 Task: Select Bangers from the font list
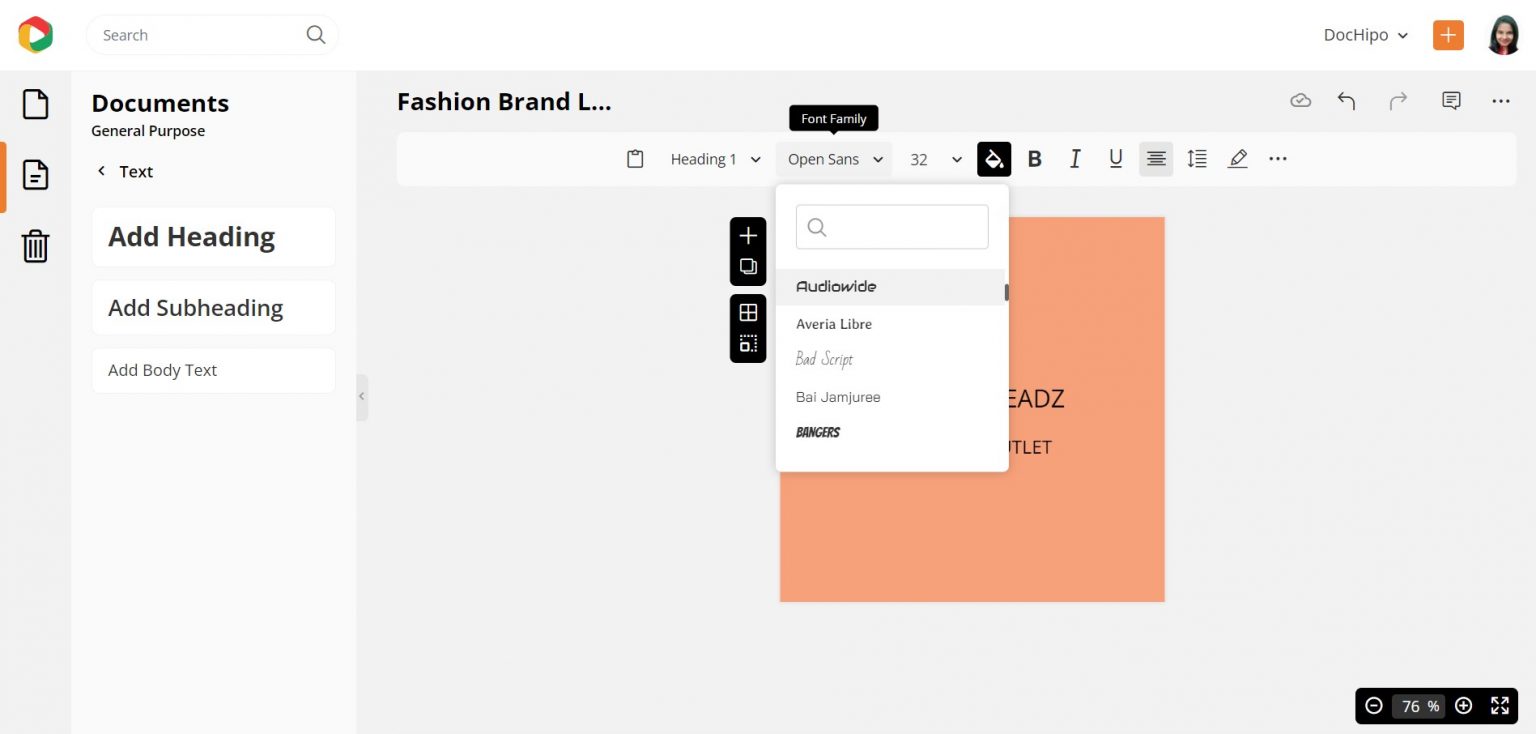point(818,432)
